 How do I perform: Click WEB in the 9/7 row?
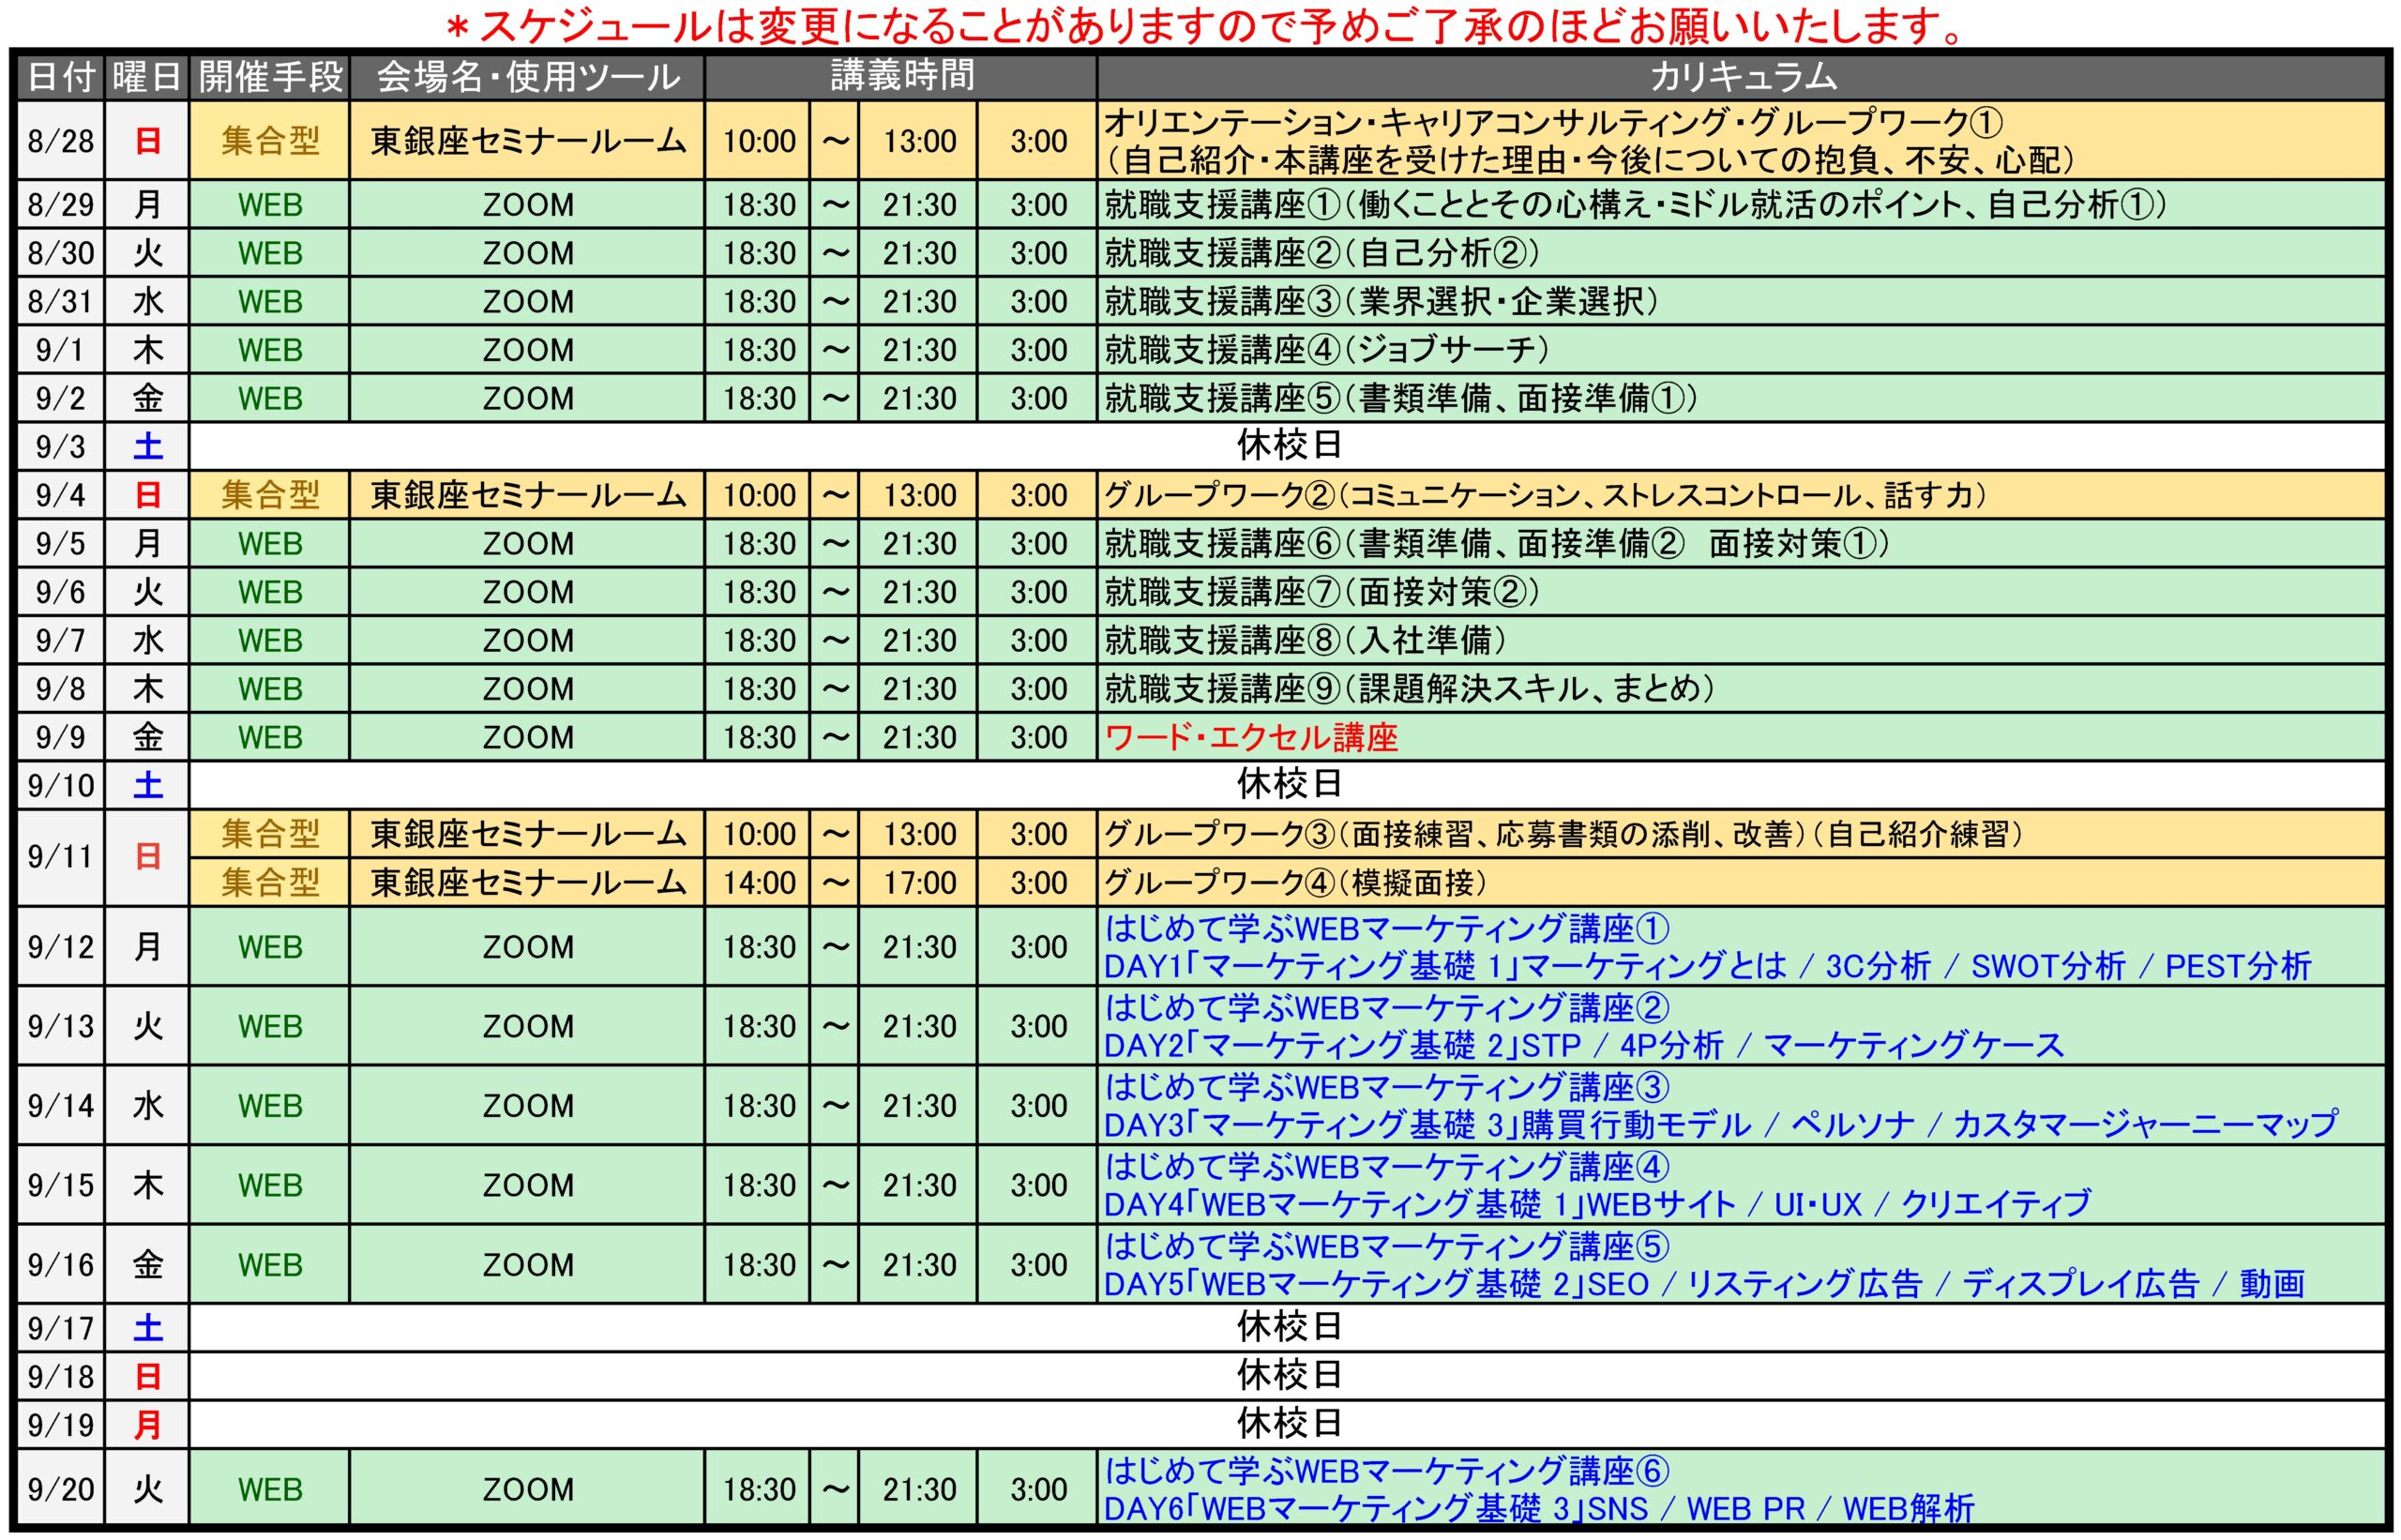point(270,640)
